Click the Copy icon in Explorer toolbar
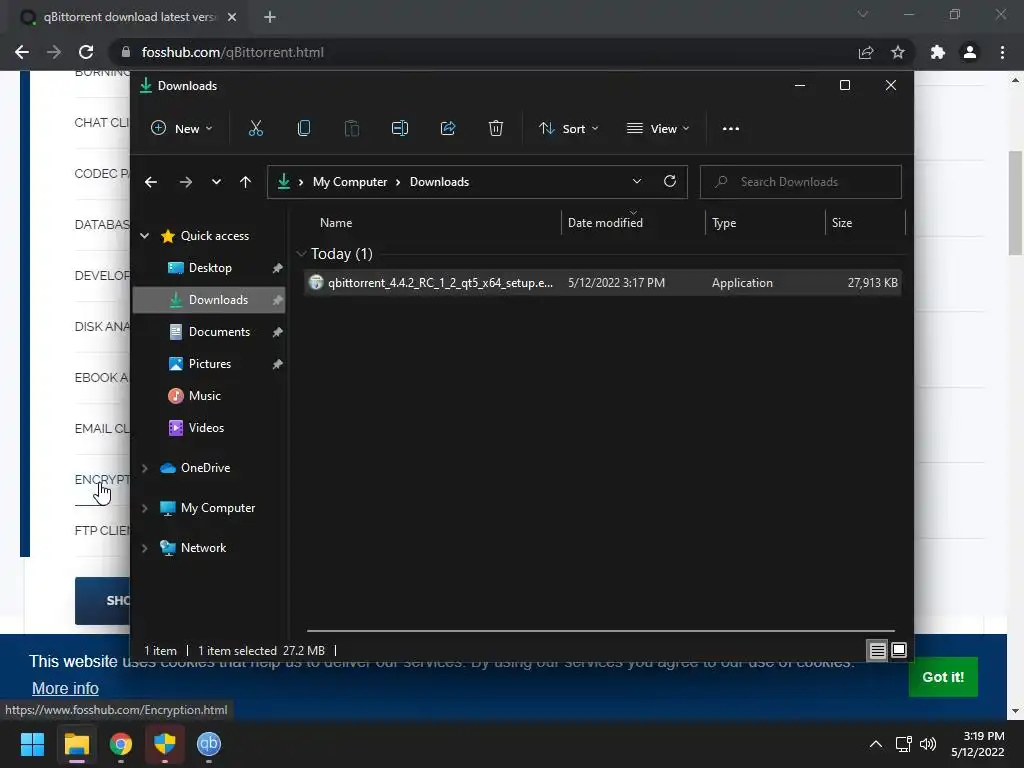This screenshot has width=1024, height=768. (x=304, y=129)
